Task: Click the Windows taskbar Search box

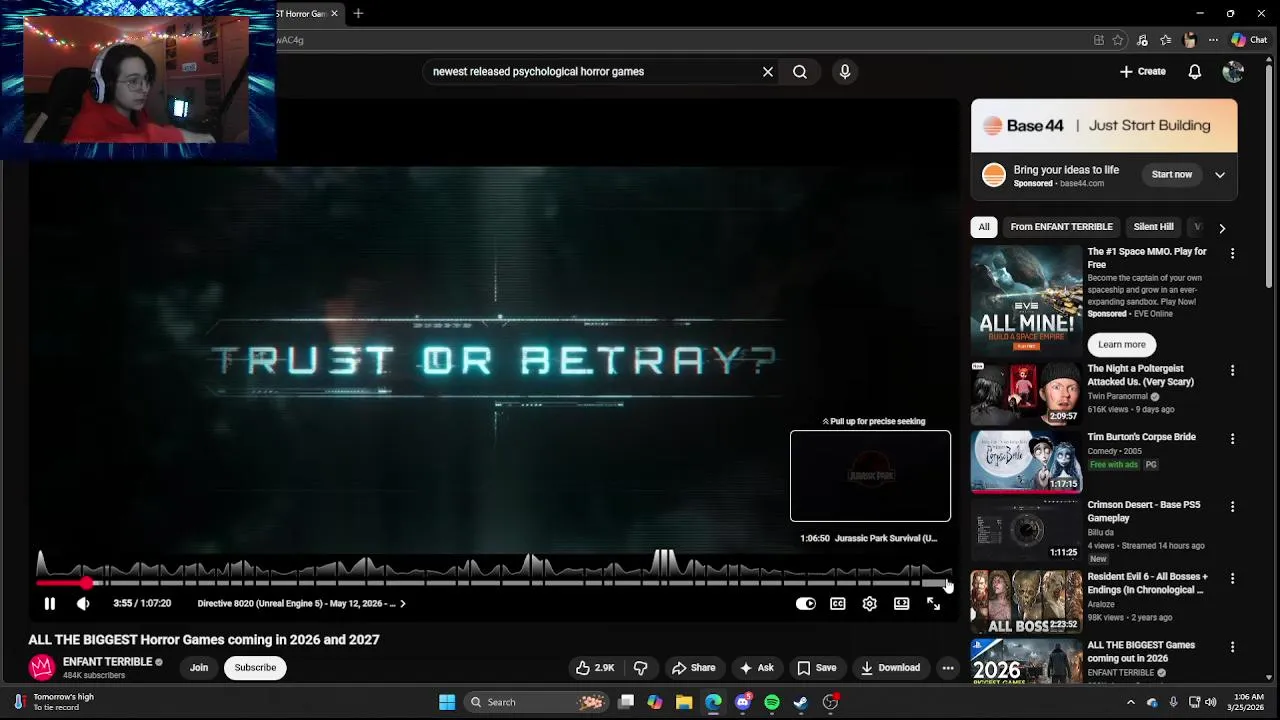Action: click(537, 702)
